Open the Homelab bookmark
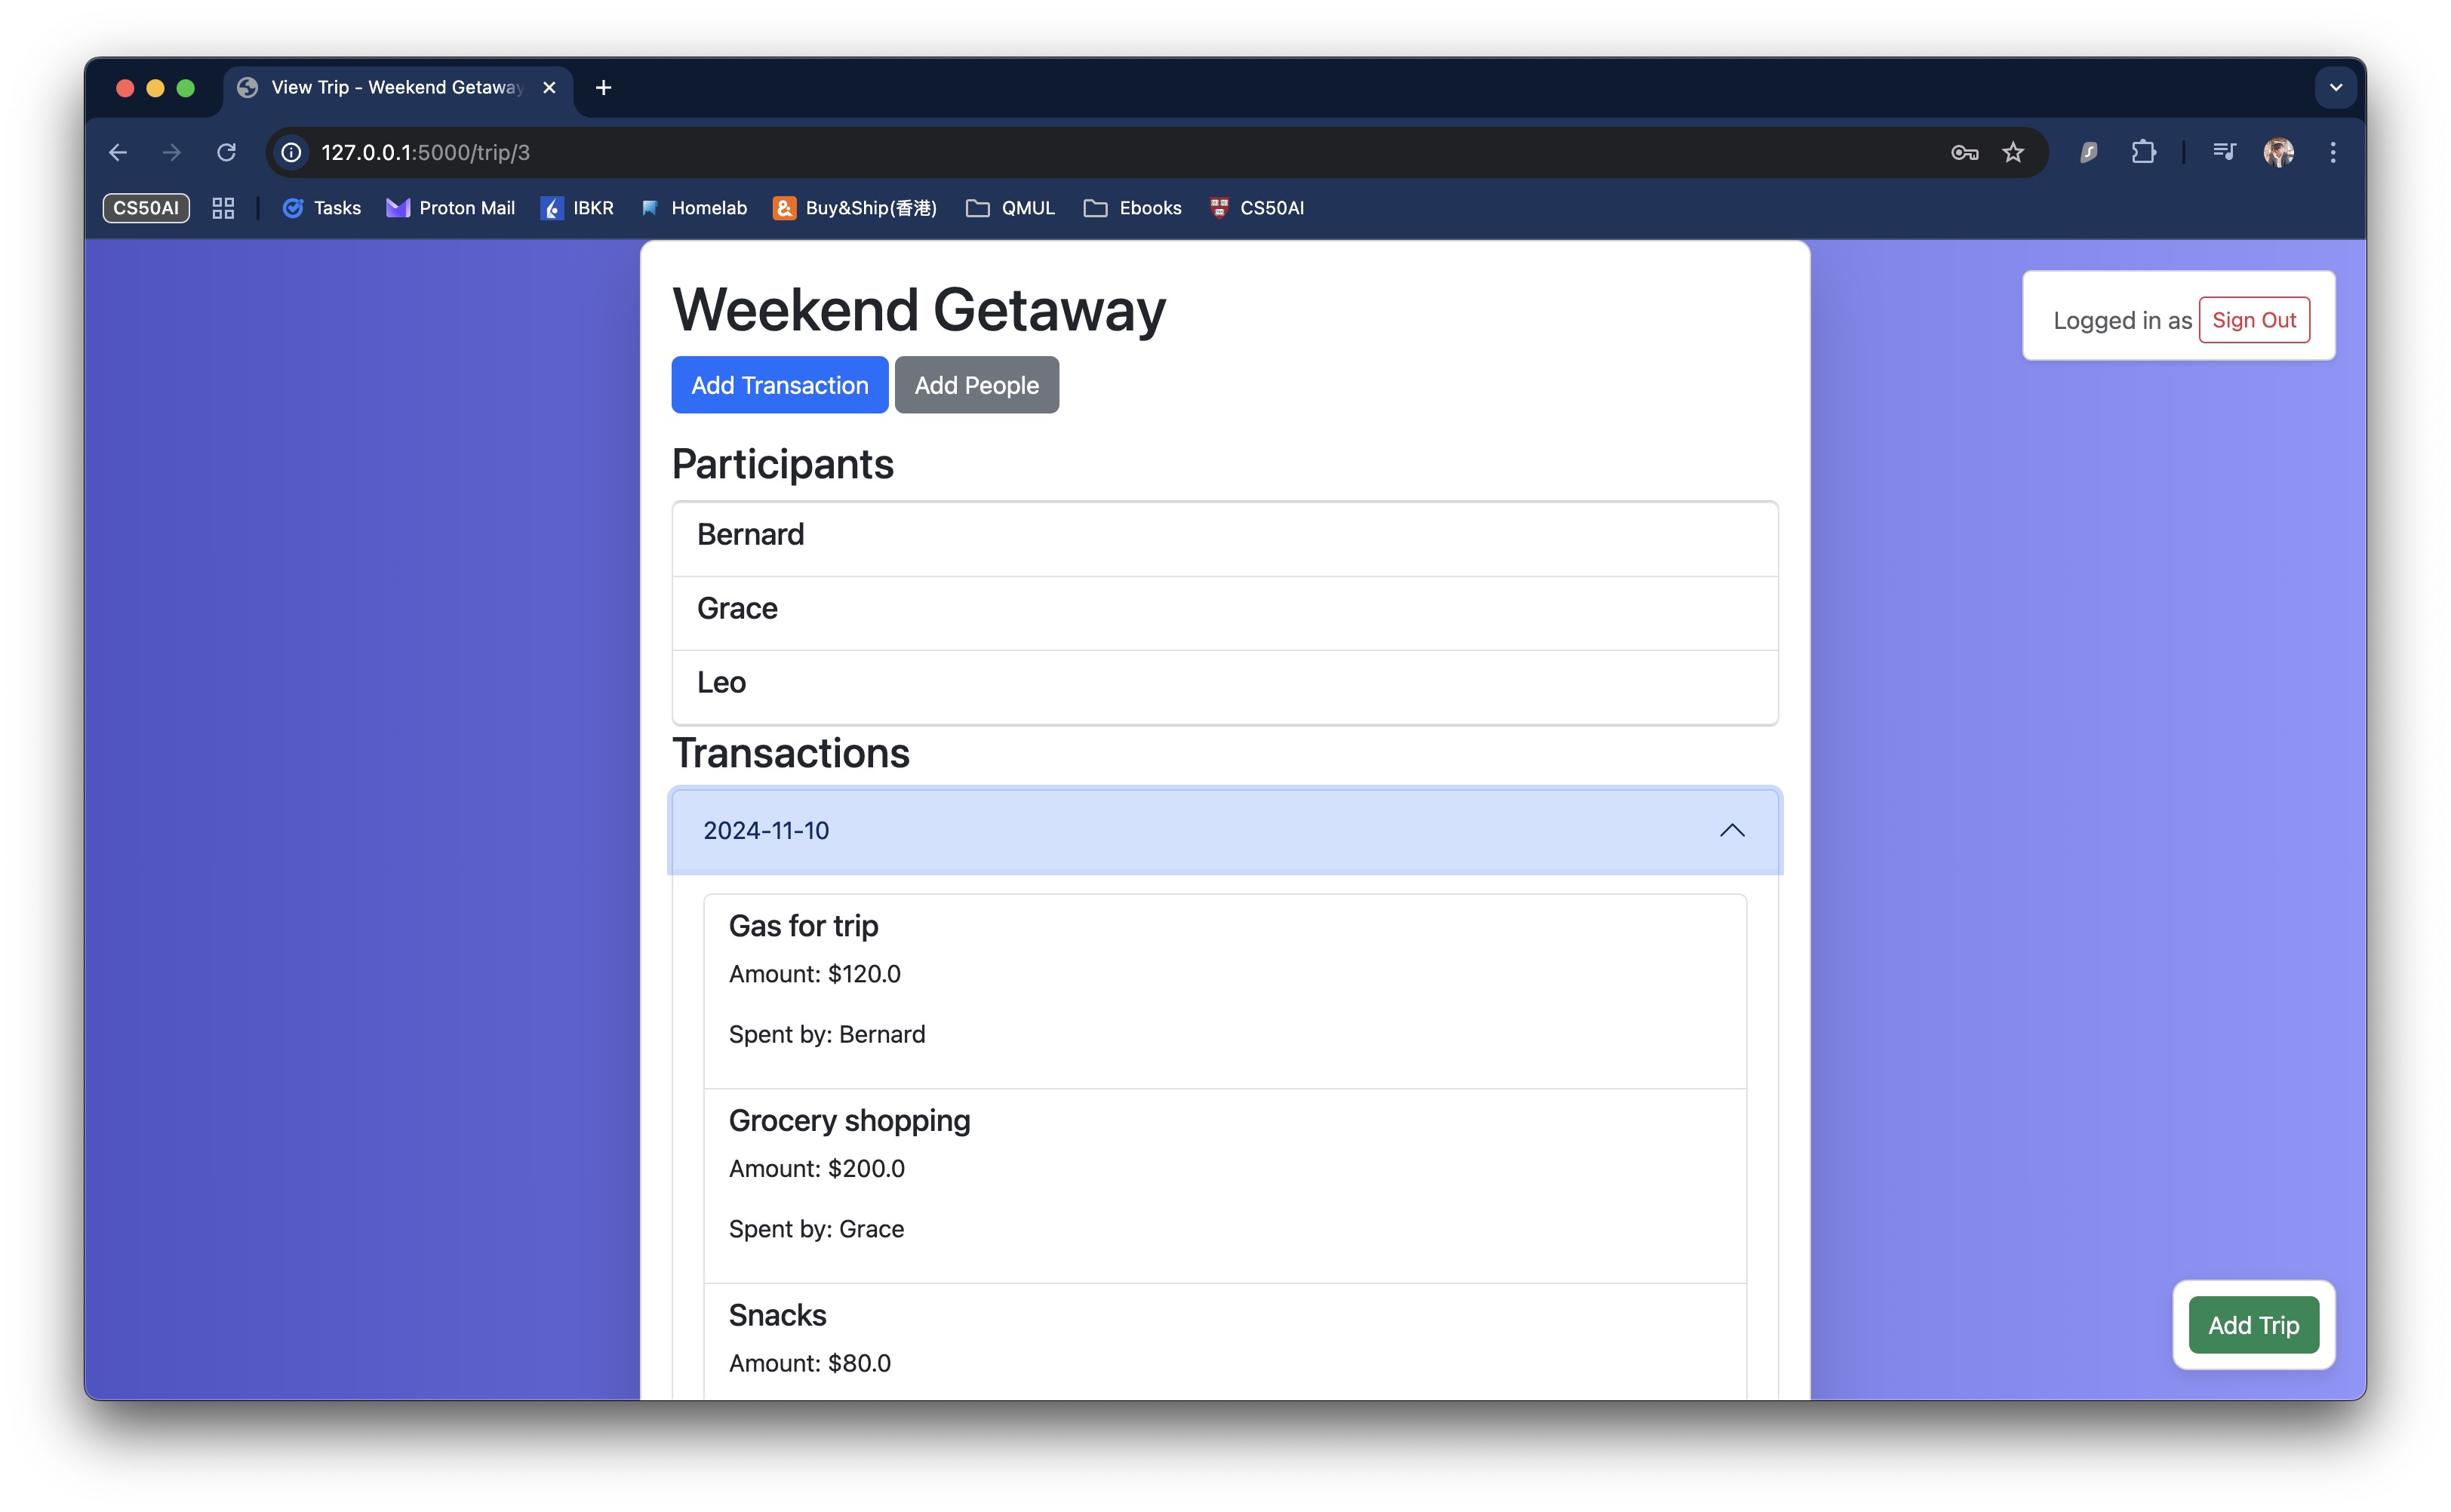The image size is (2451, 1512). [x=694, y=208]
